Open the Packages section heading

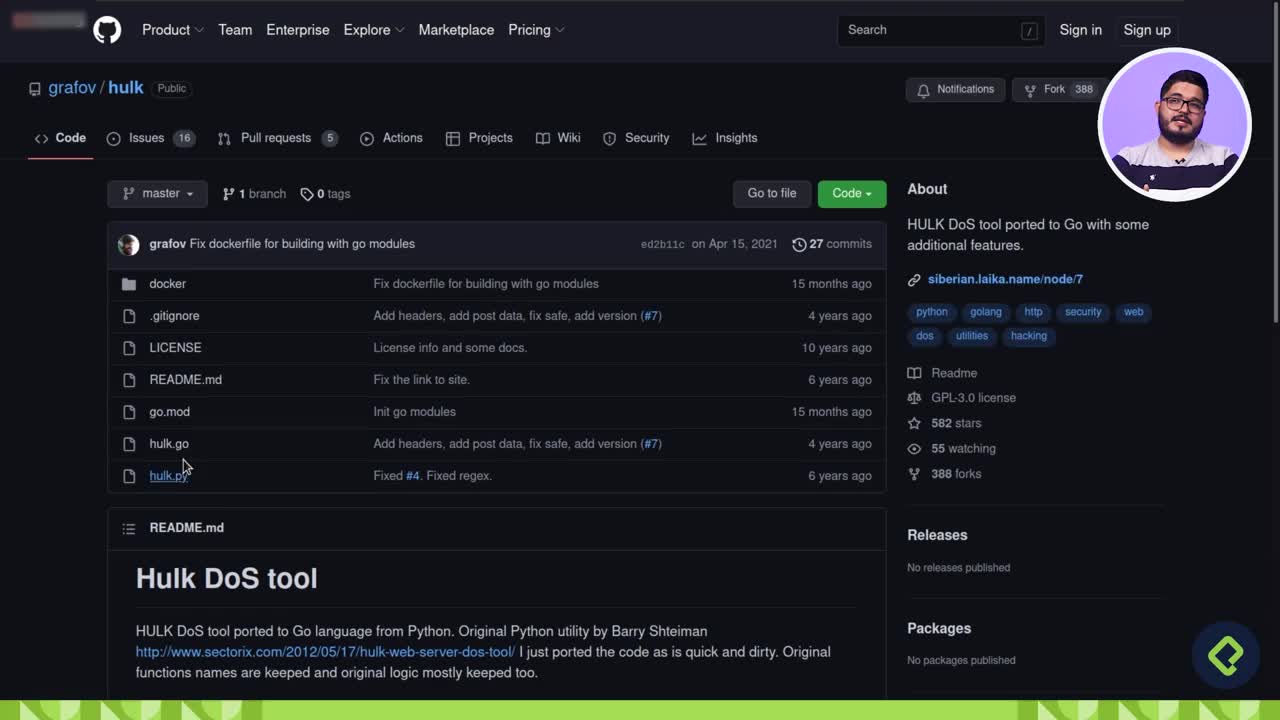939,628
